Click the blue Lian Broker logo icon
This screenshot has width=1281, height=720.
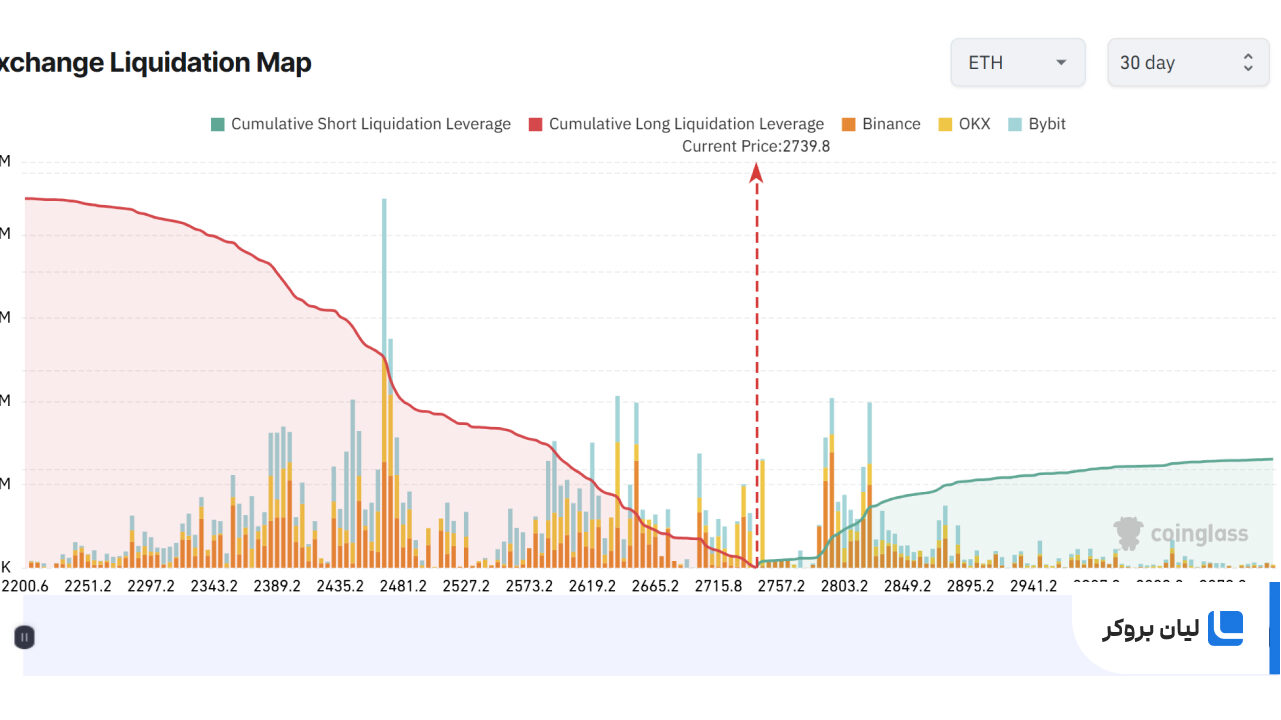1225,628
